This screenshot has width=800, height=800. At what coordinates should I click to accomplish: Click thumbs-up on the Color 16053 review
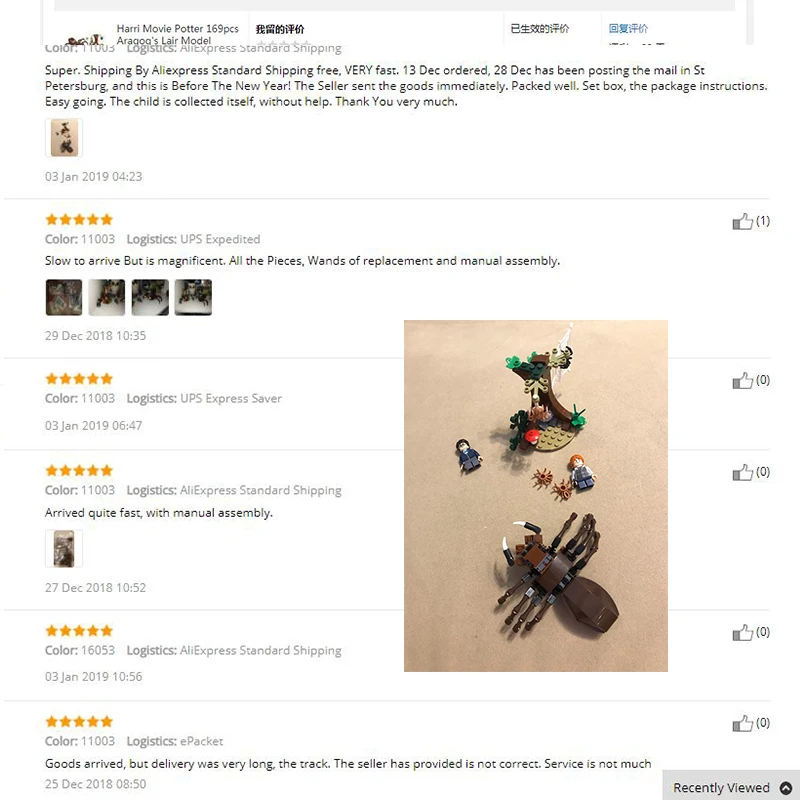[x=742, y=633]
